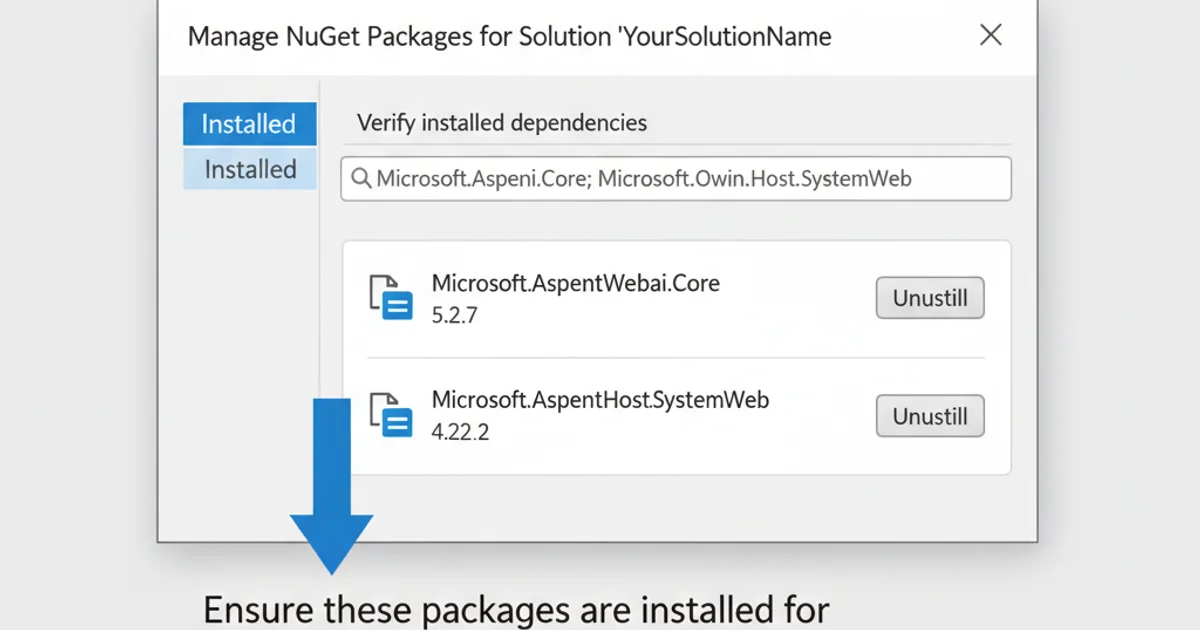Click the Unustill button for Microsoft.AspentWebai.Core
1200x630 pixels.
[929, 297]
